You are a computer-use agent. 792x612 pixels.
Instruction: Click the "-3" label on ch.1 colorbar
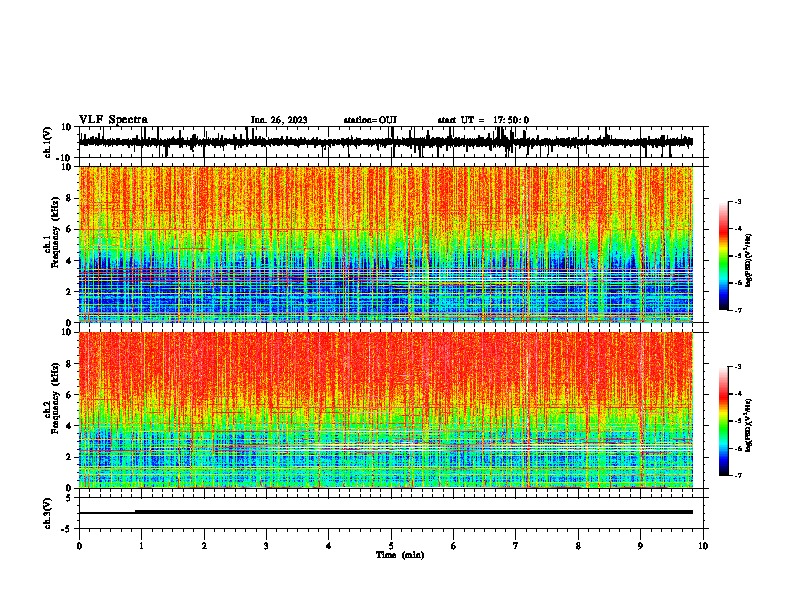(737, 202)
